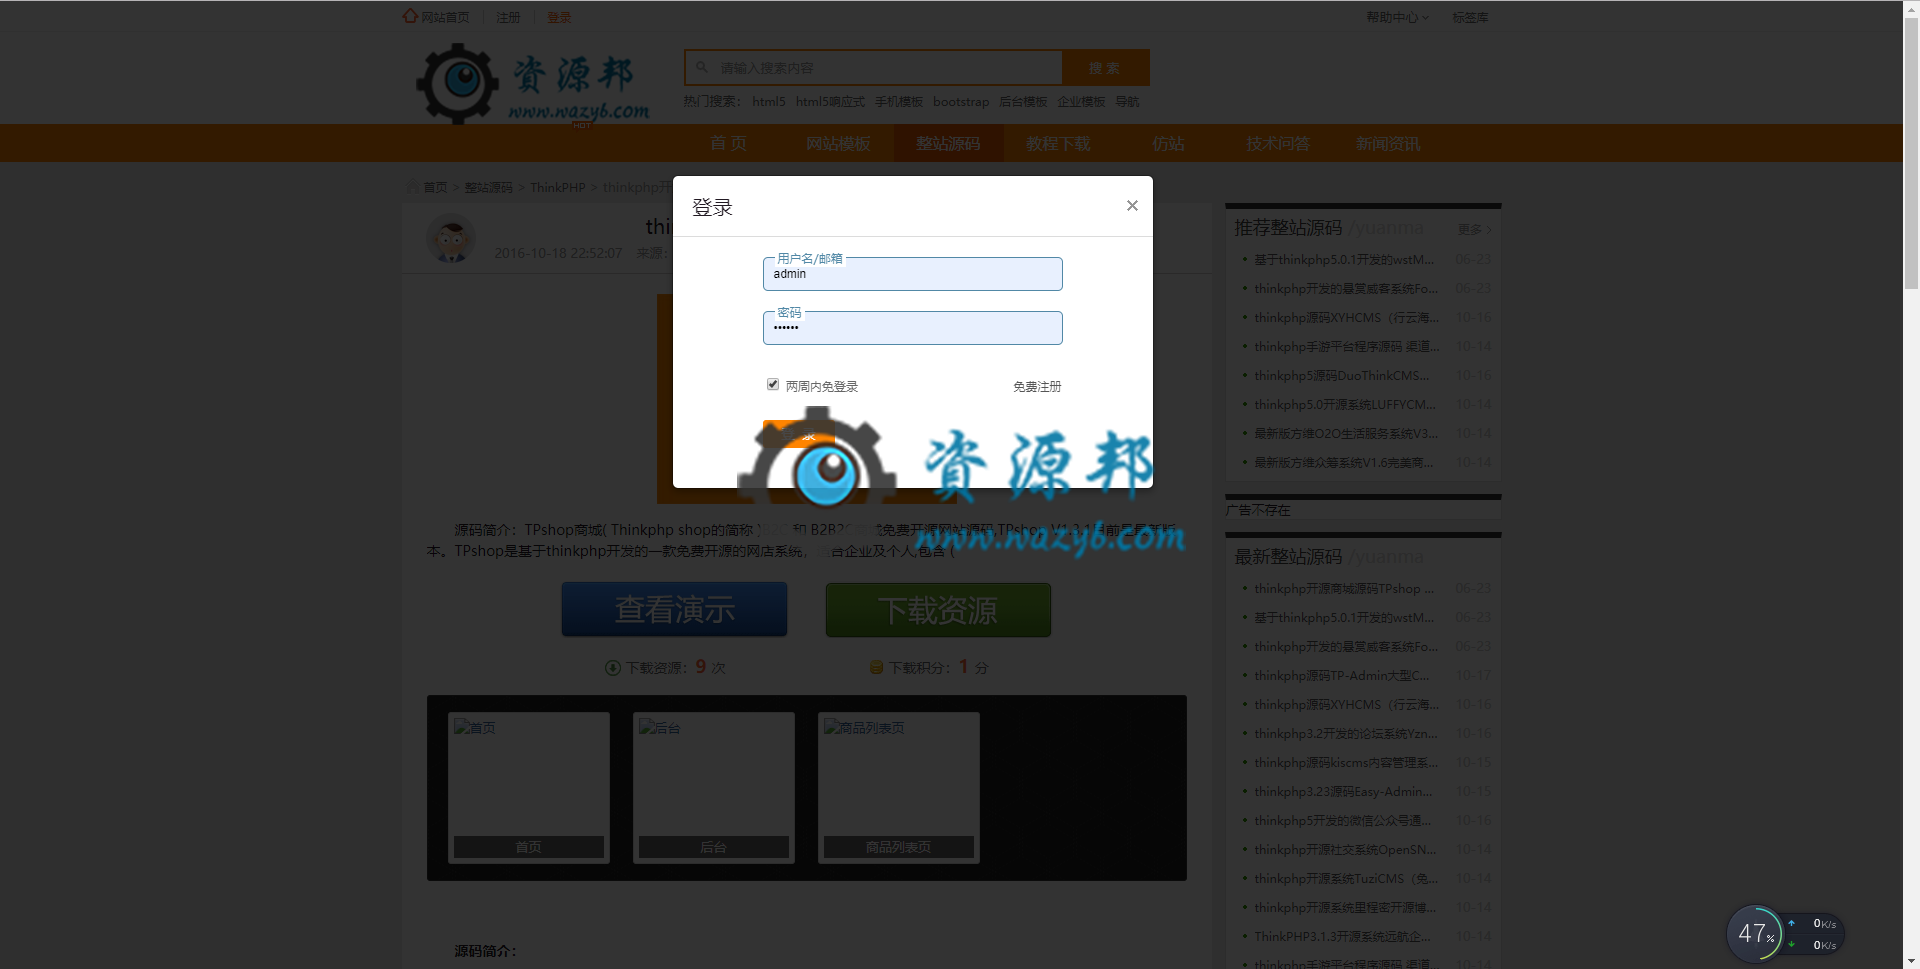Select hot search term 后台模板

click(1023, 101)
